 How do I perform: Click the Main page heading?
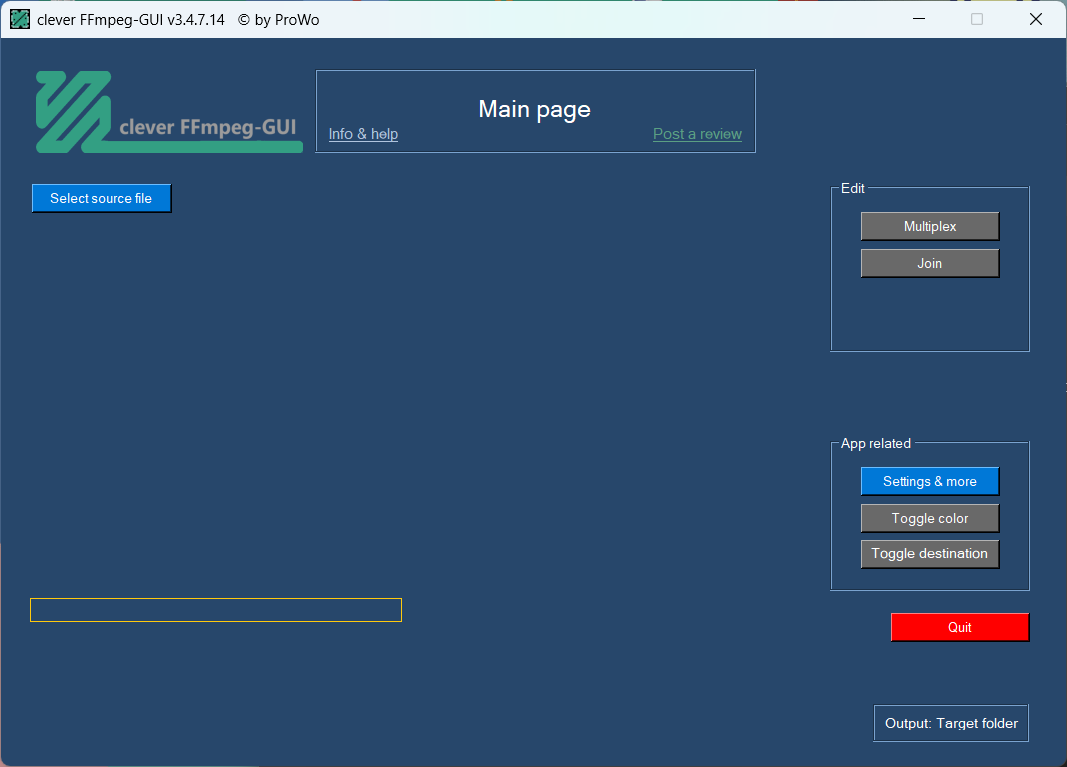534,109
